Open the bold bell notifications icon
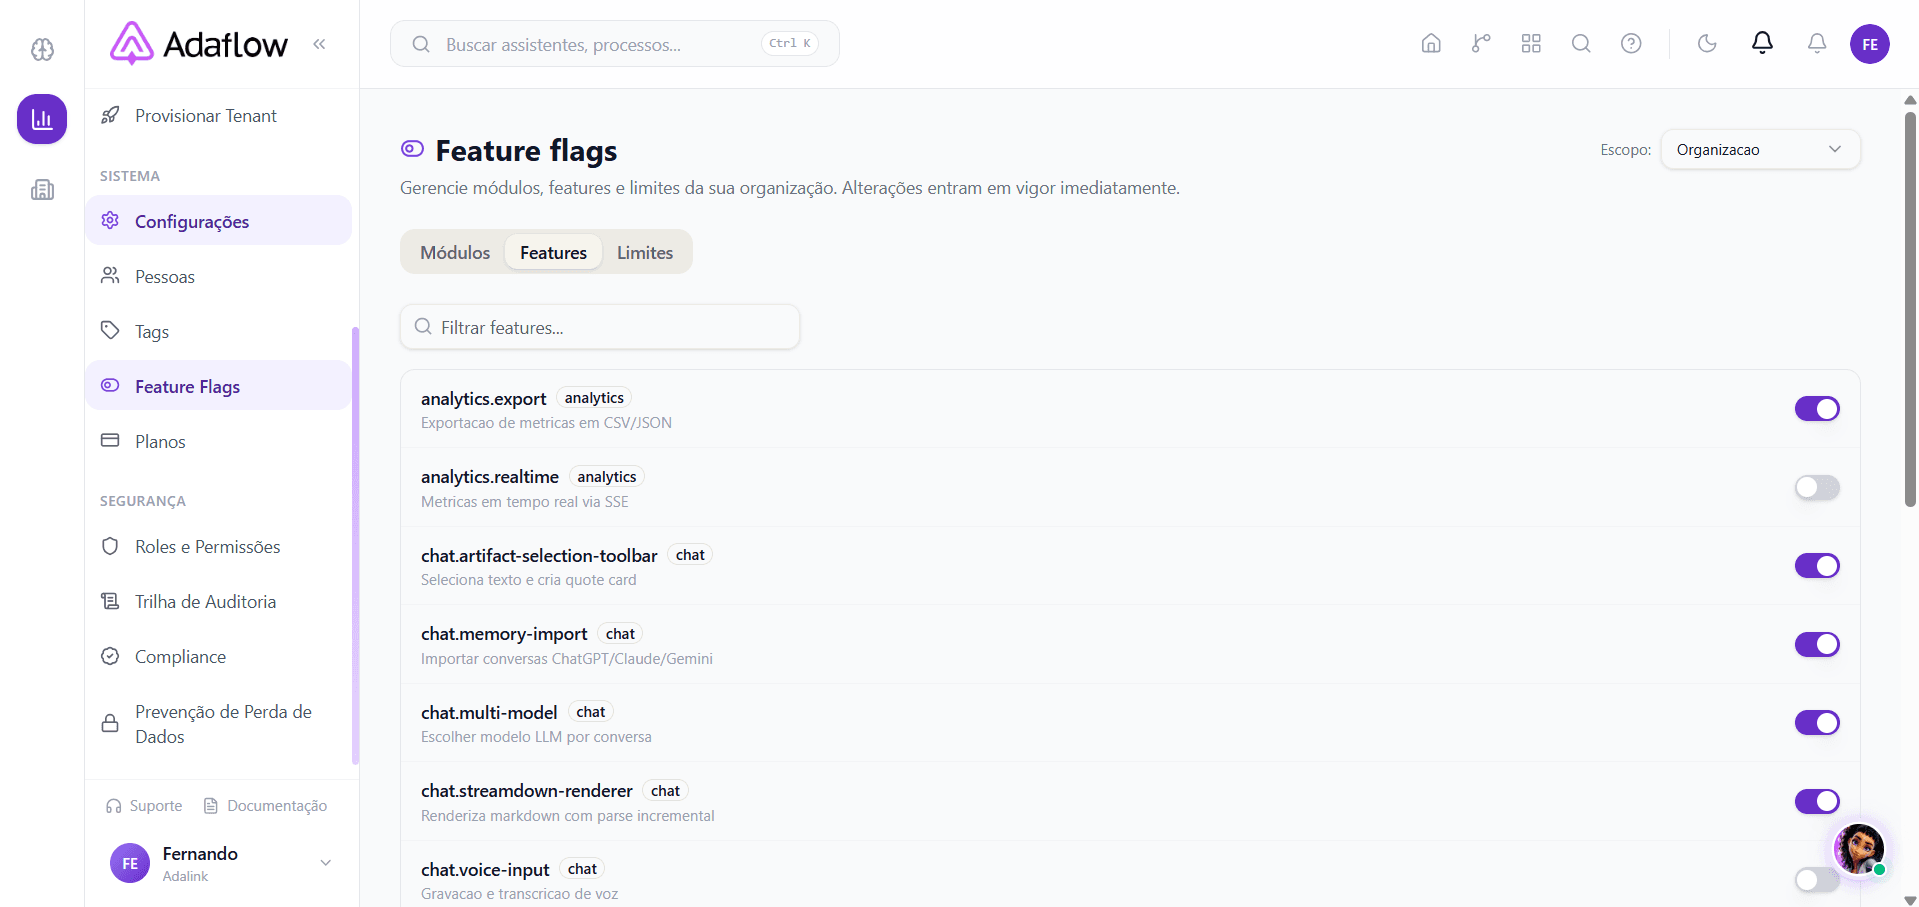 (x=1762, y=43)
